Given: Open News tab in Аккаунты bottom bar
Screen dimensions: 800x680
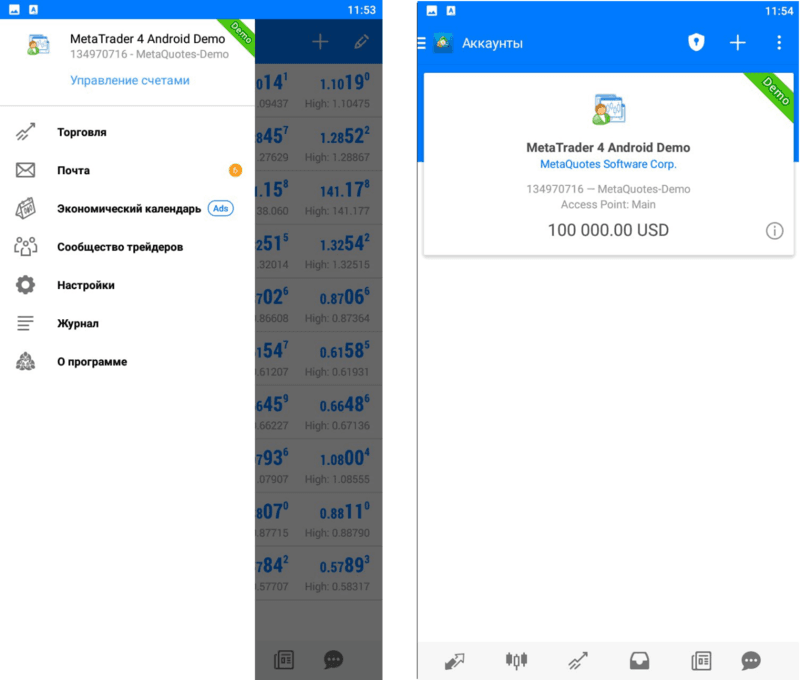Looking at the screenshot, I should (x=701, y=661).
